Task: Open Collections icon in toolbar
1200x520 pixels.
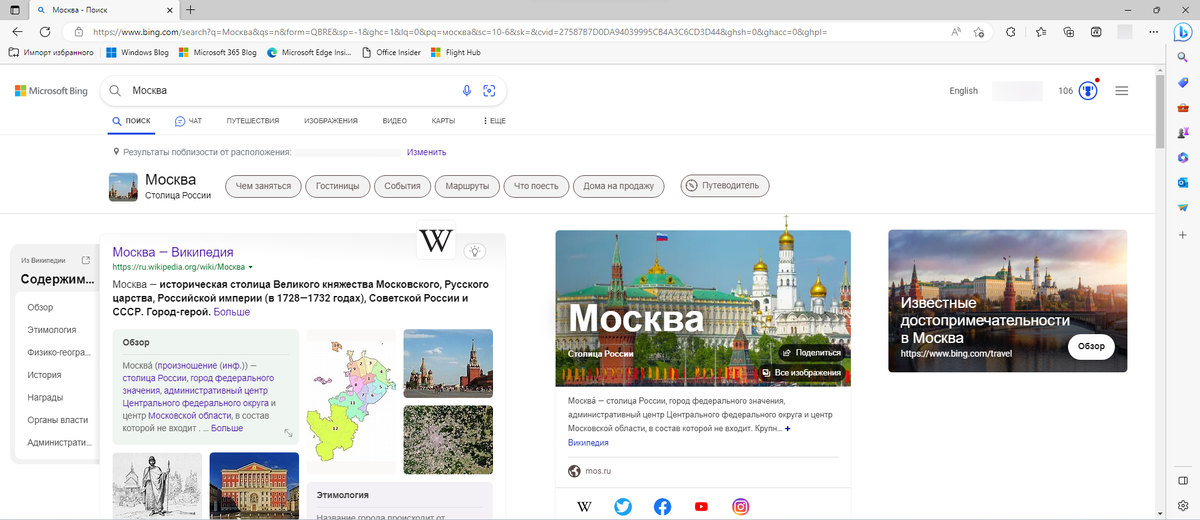Action: coord(1069,32)
